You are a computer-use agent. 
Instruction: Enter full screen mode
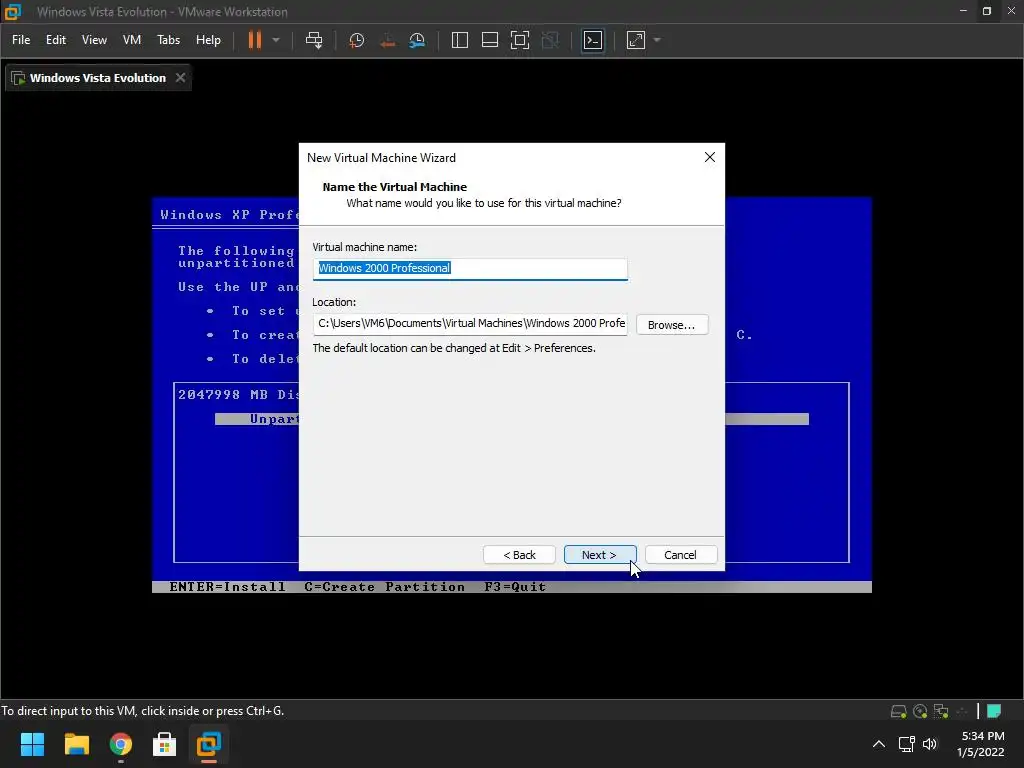click(520, 40)
